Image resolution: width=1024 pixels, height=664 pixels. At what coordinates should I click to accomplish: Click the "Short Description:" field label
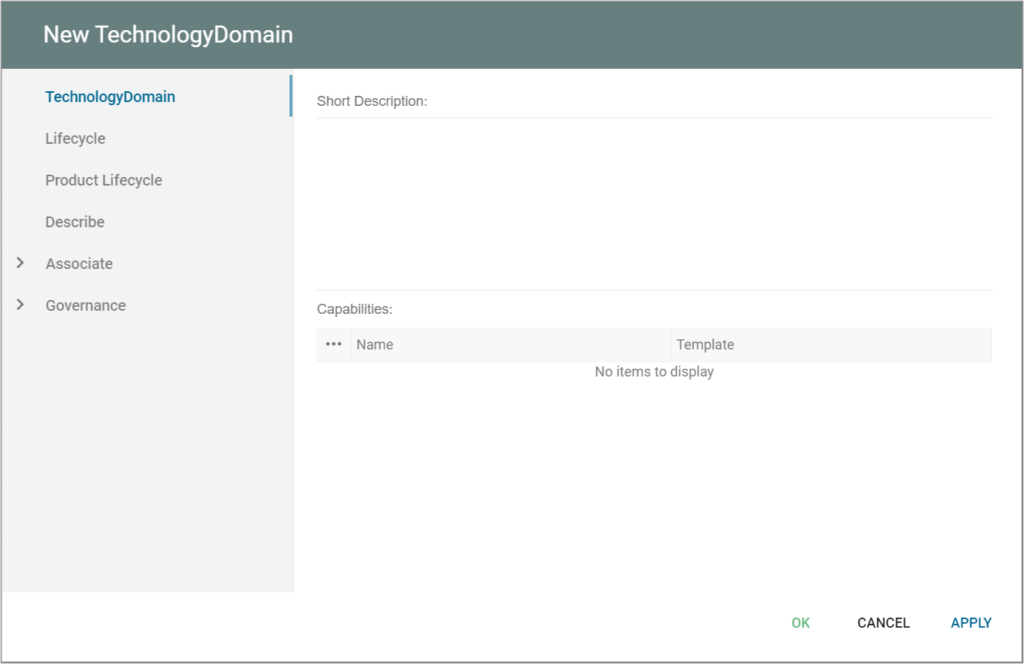(372, 101)
